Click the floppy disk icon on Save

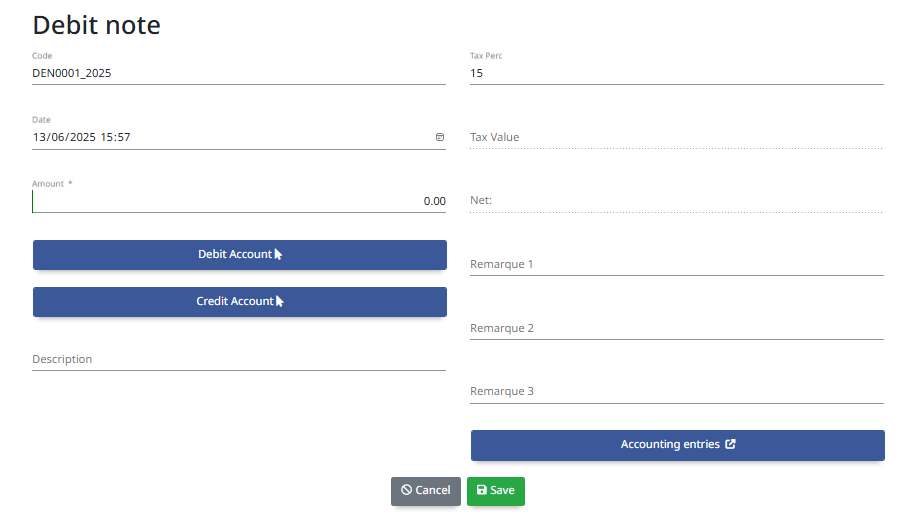(x=481, y=490)
